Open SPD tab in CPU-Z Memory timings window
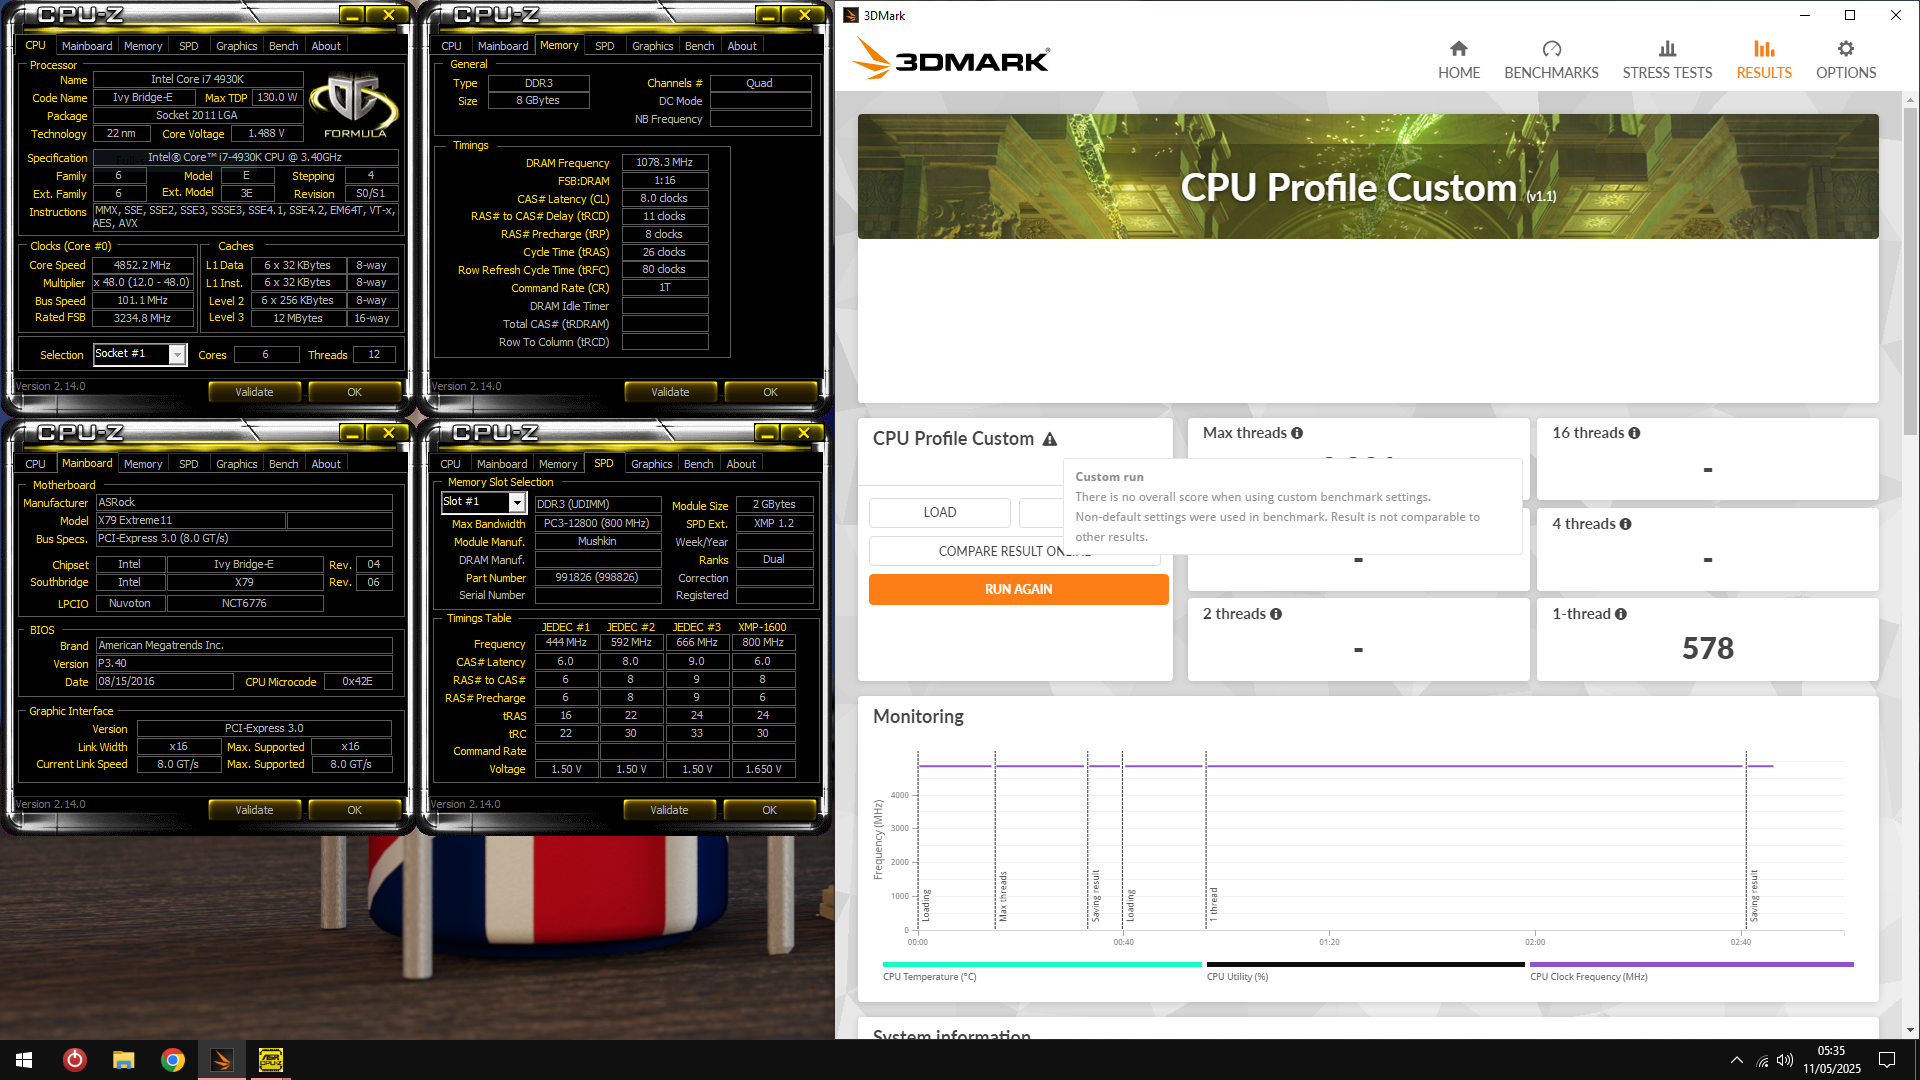 (604, 46)
